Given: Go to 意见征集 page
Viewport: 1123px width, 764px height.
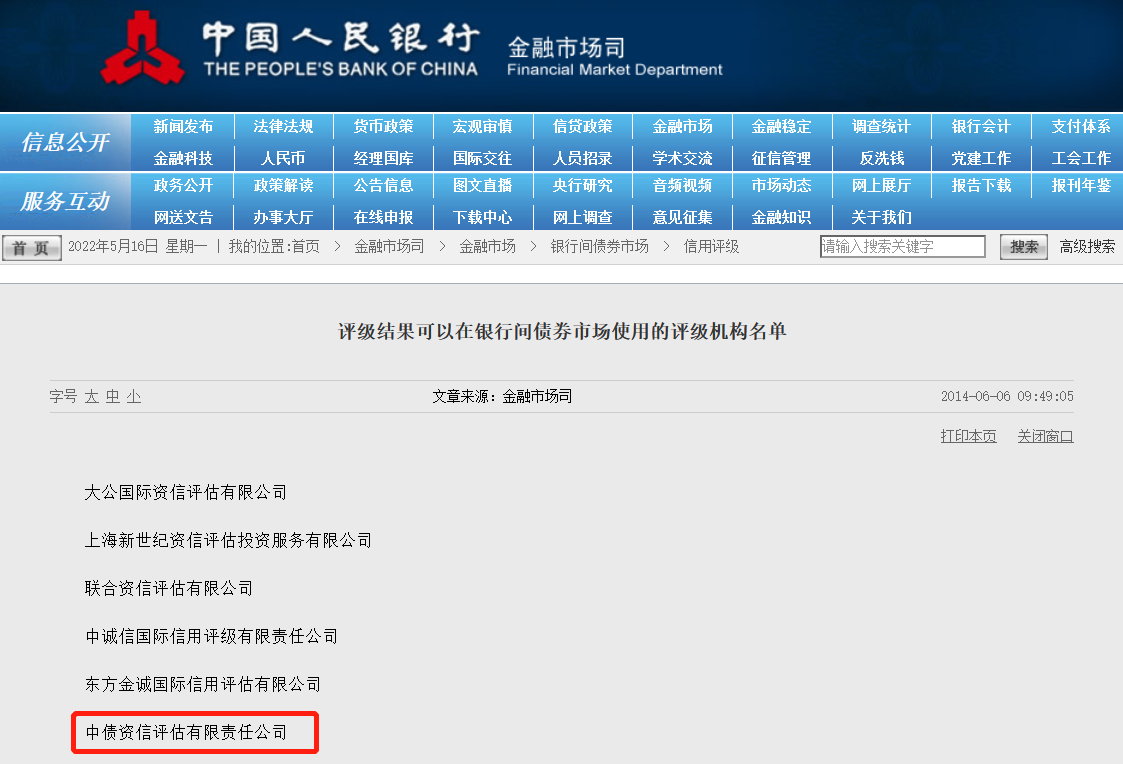Looking at the screenshot, I should click(x=683, y=217).
